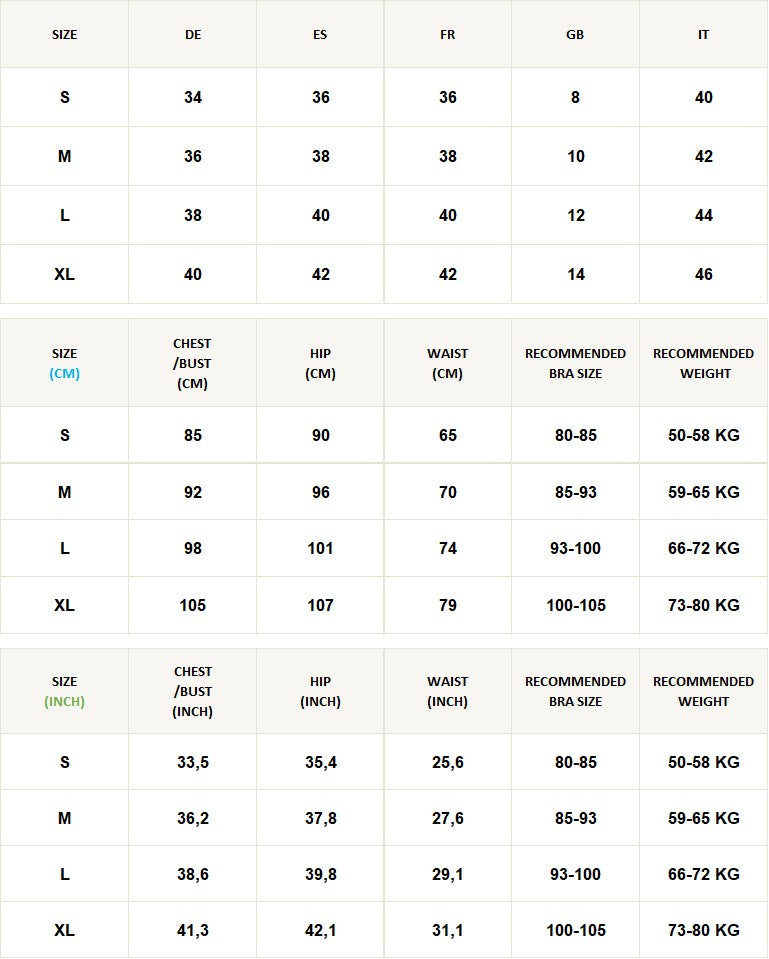769x959 pixels.
Task: Select the GB size 14 cell
Action: (575, 274)
